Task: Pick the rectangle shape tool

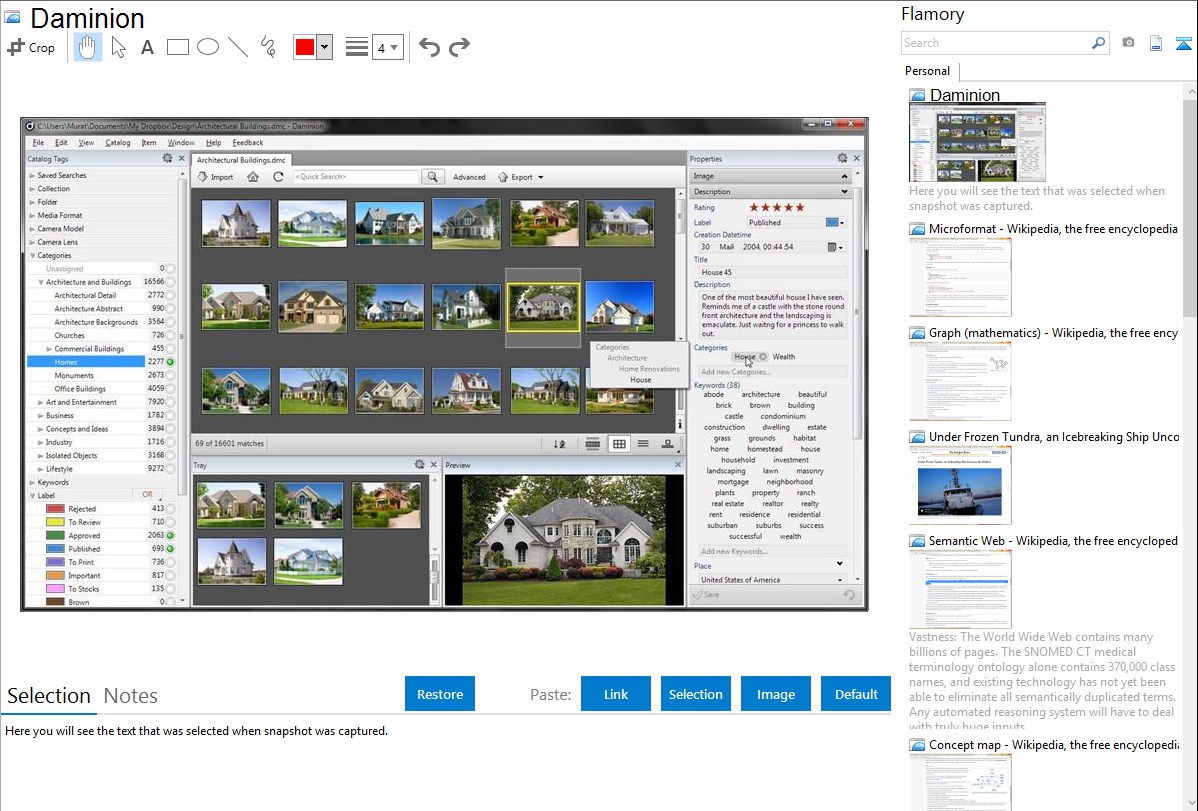Action: pos(178,47)
